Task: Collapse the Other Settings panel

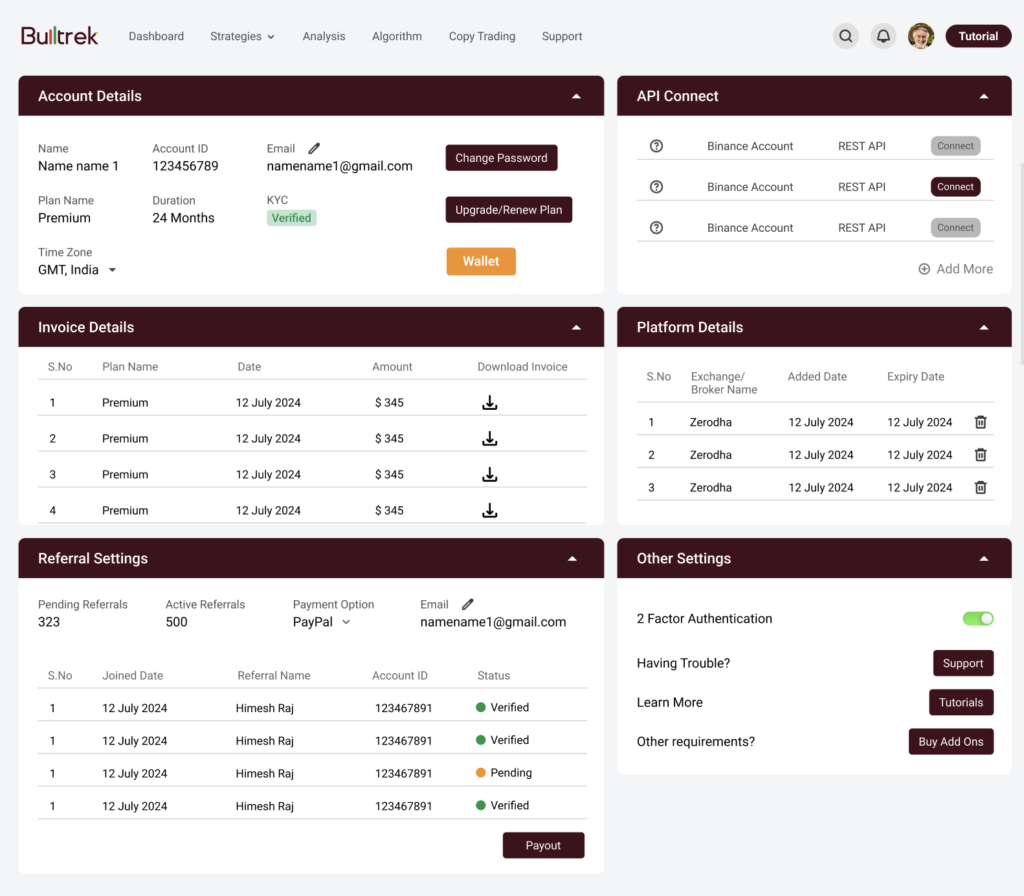Action: [984, 559]
